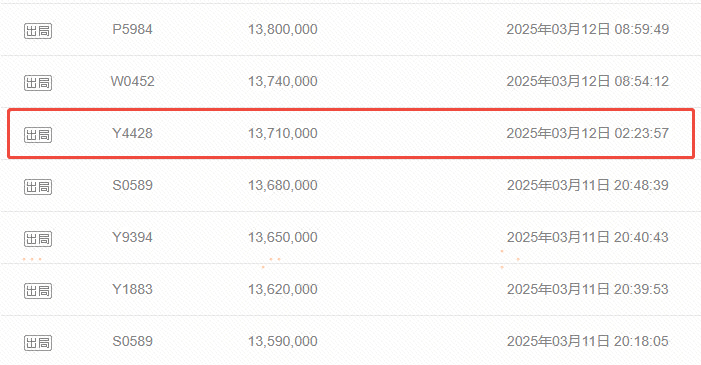Click bidder code Y4428 in red box

[132, 133]
